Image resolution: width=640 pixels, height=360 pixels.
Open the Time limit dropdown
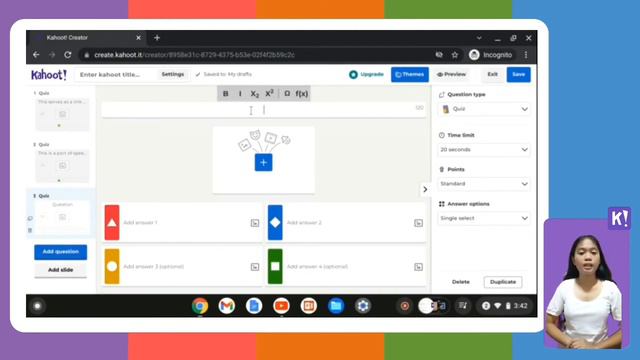tap(484, 150)
